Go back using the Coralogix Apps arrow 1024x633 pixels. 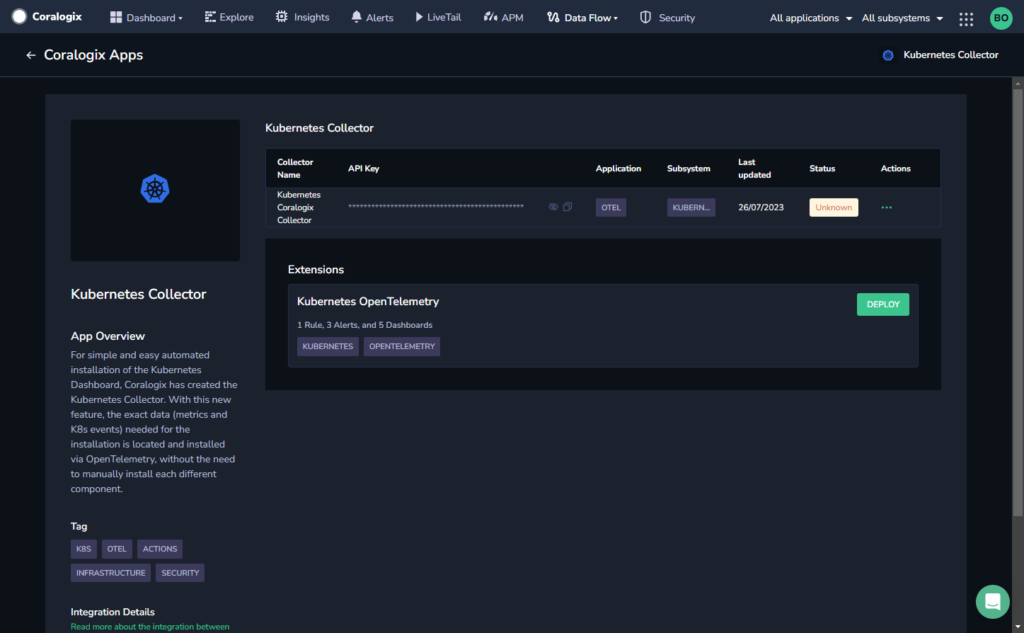coord(31,56)
